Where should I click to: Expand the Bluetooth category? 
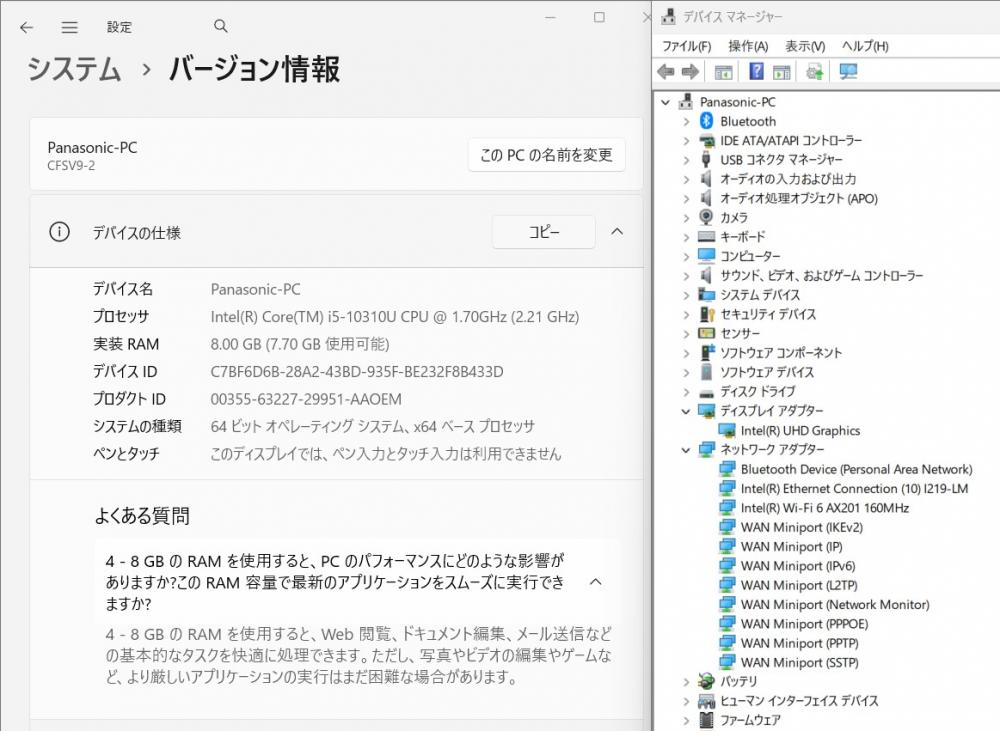[x=686, y=121]
